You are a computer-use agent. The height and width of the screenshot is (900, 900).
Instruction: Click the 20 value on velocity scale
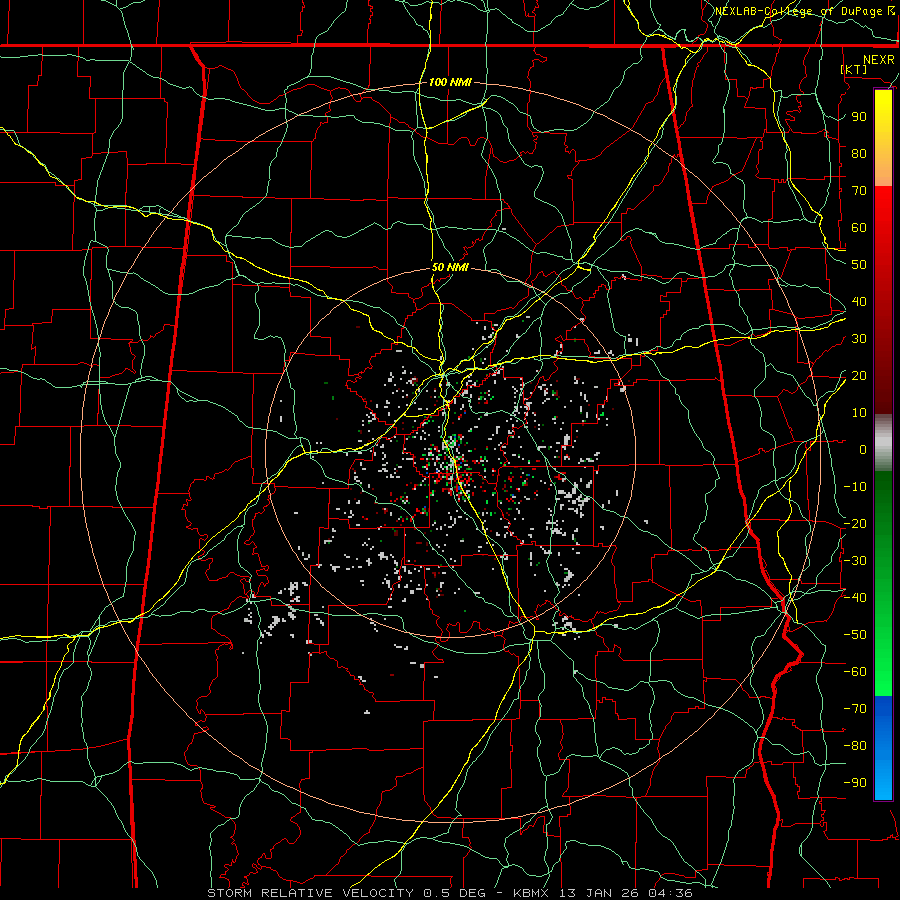coord(859,375)
